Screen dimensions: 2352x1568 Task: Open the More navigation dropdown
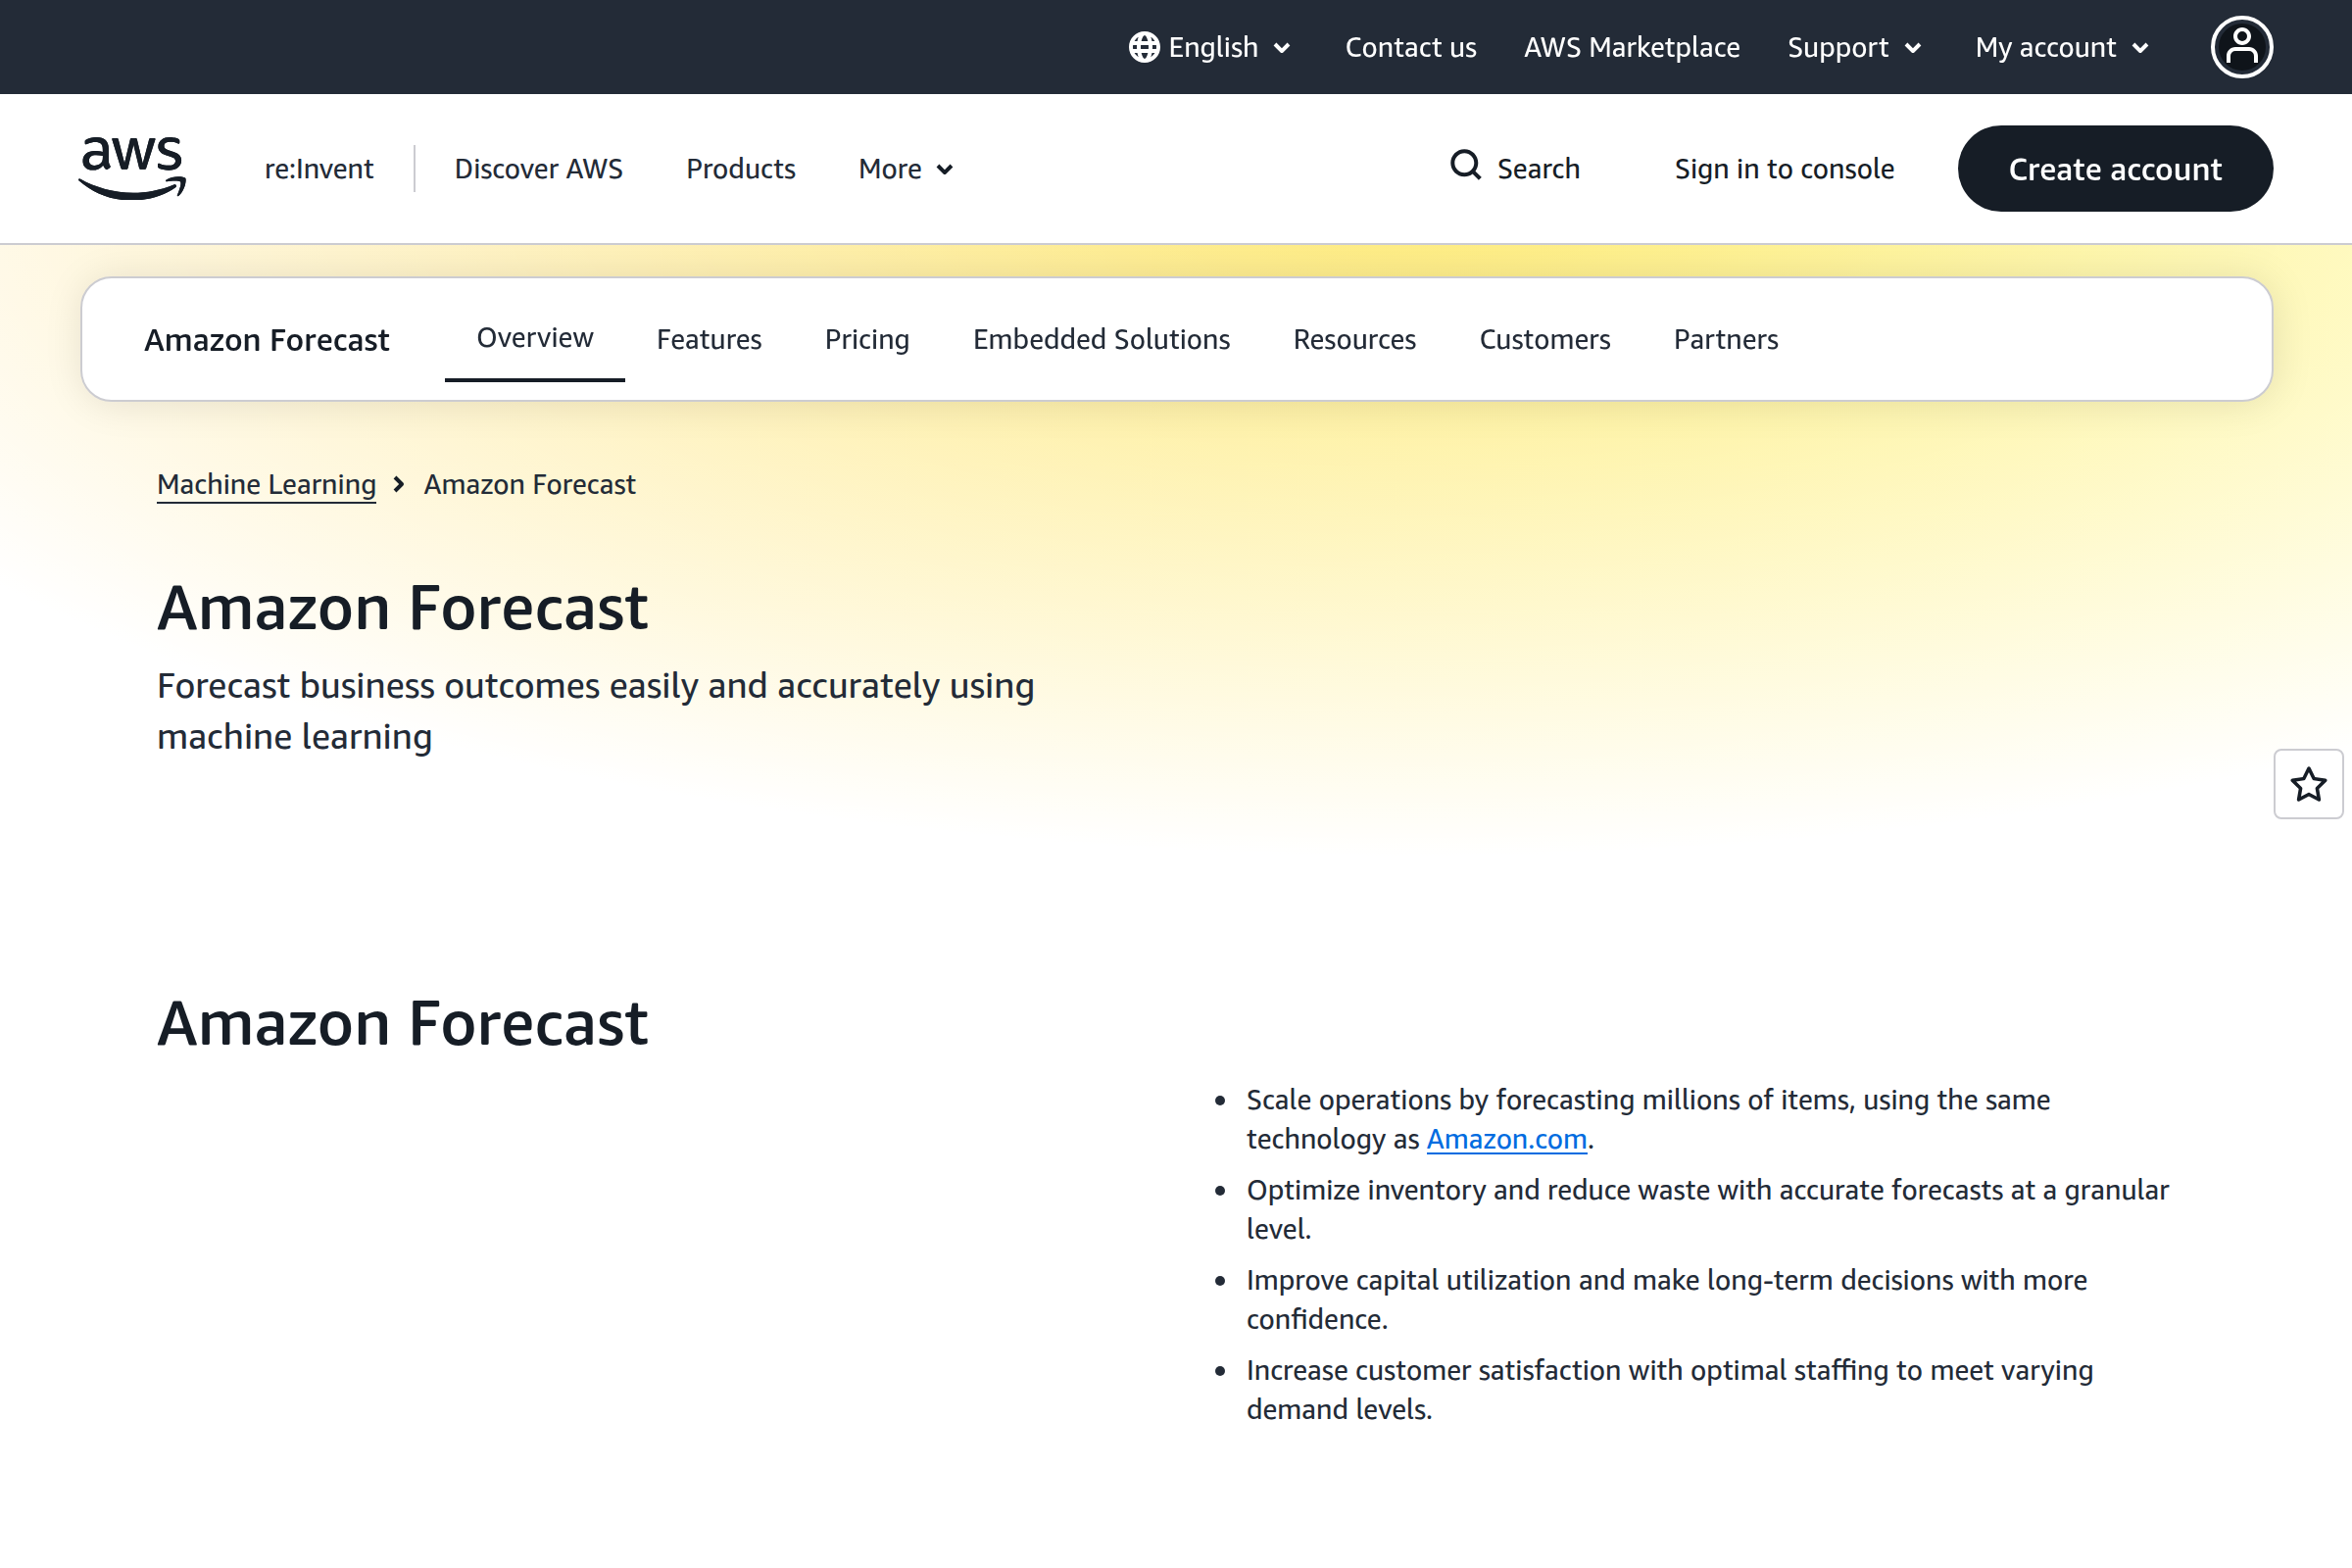coord(906,169)
